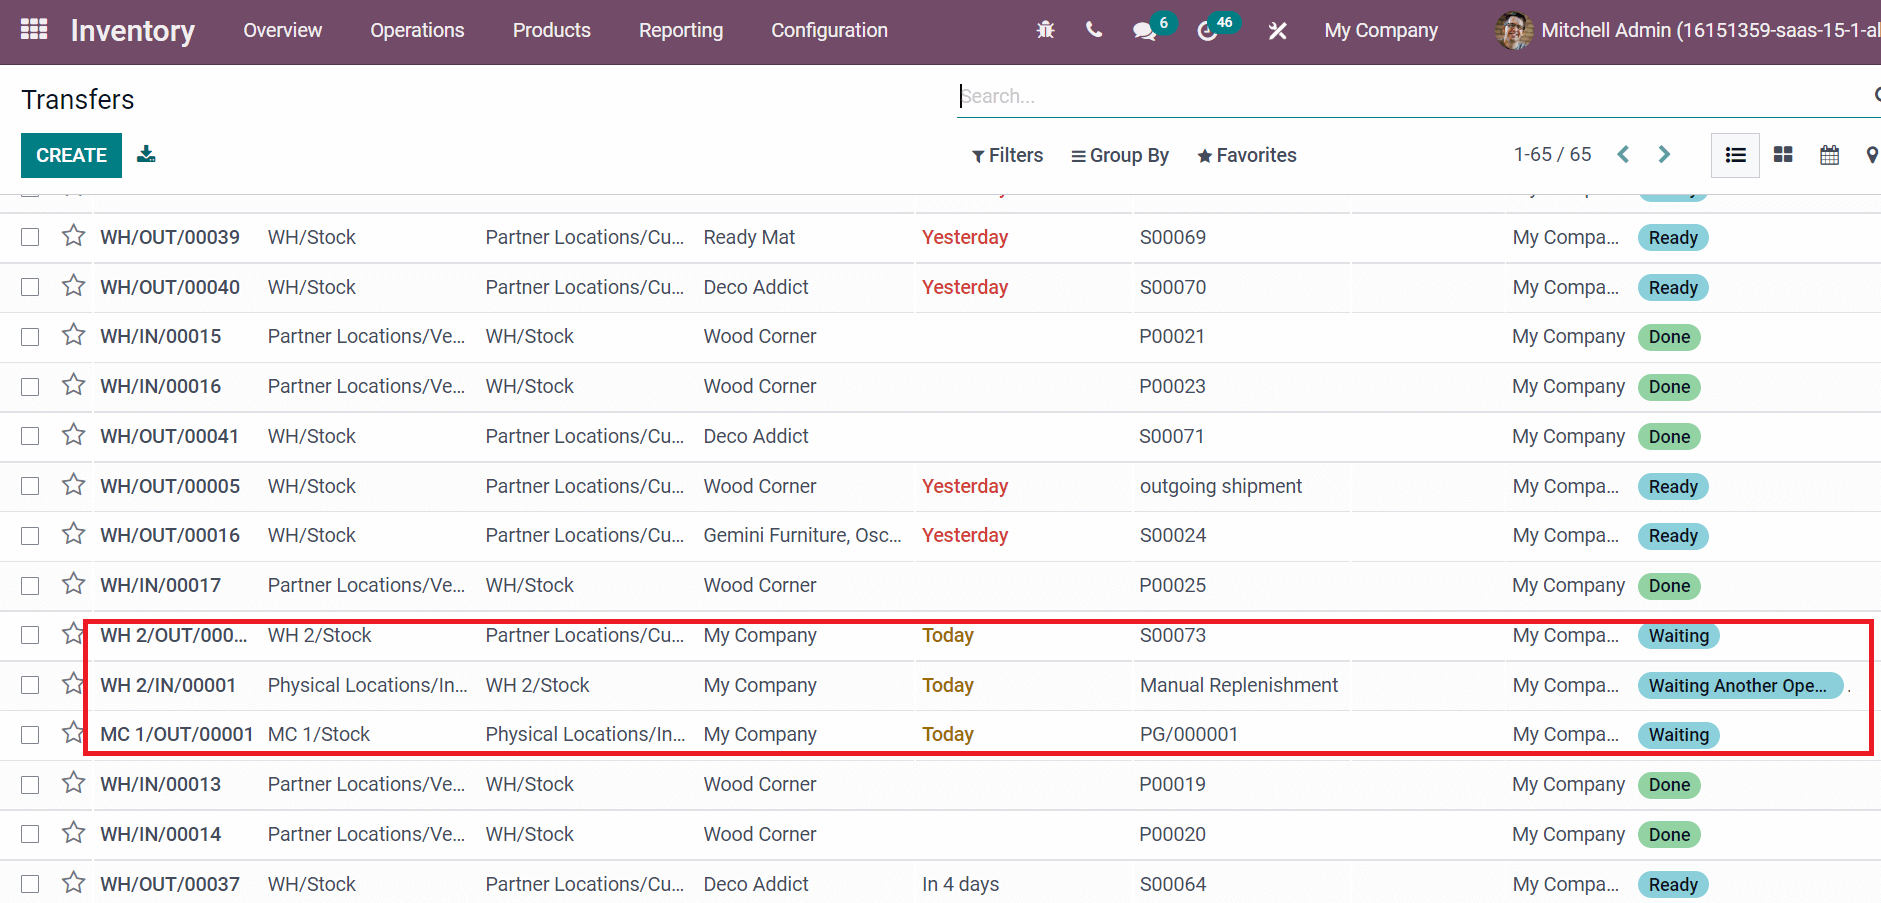Switch to kanban view

point(1783,155)
